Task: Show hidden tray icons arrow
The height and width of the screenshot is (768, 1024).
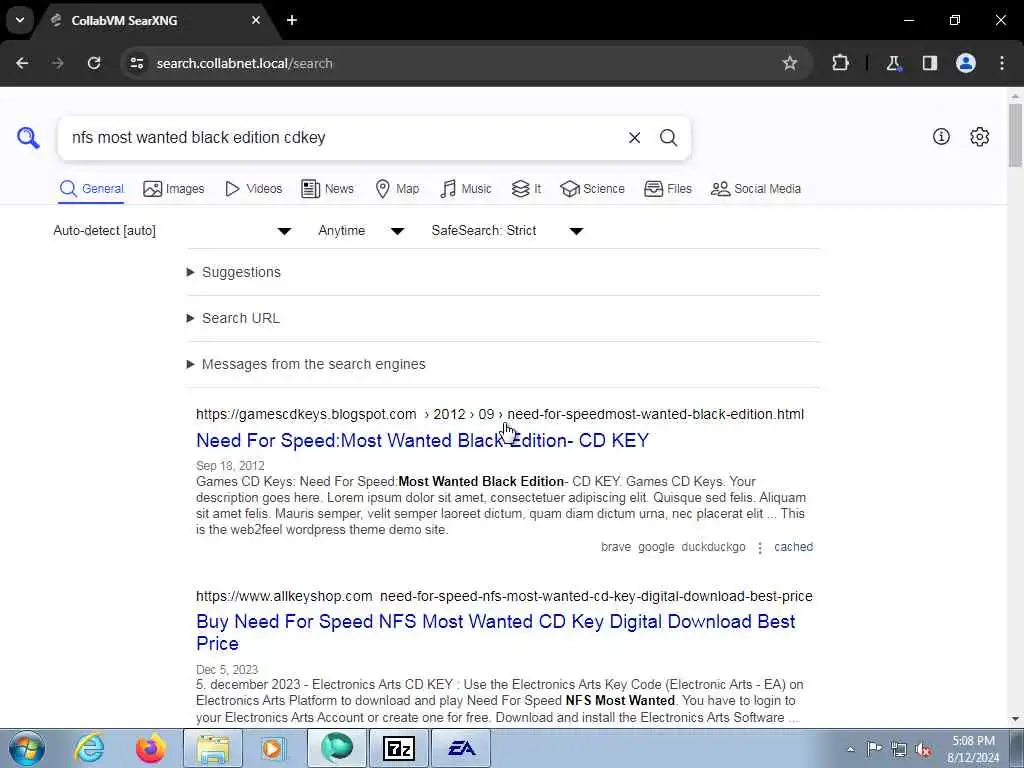Action: 850,749
